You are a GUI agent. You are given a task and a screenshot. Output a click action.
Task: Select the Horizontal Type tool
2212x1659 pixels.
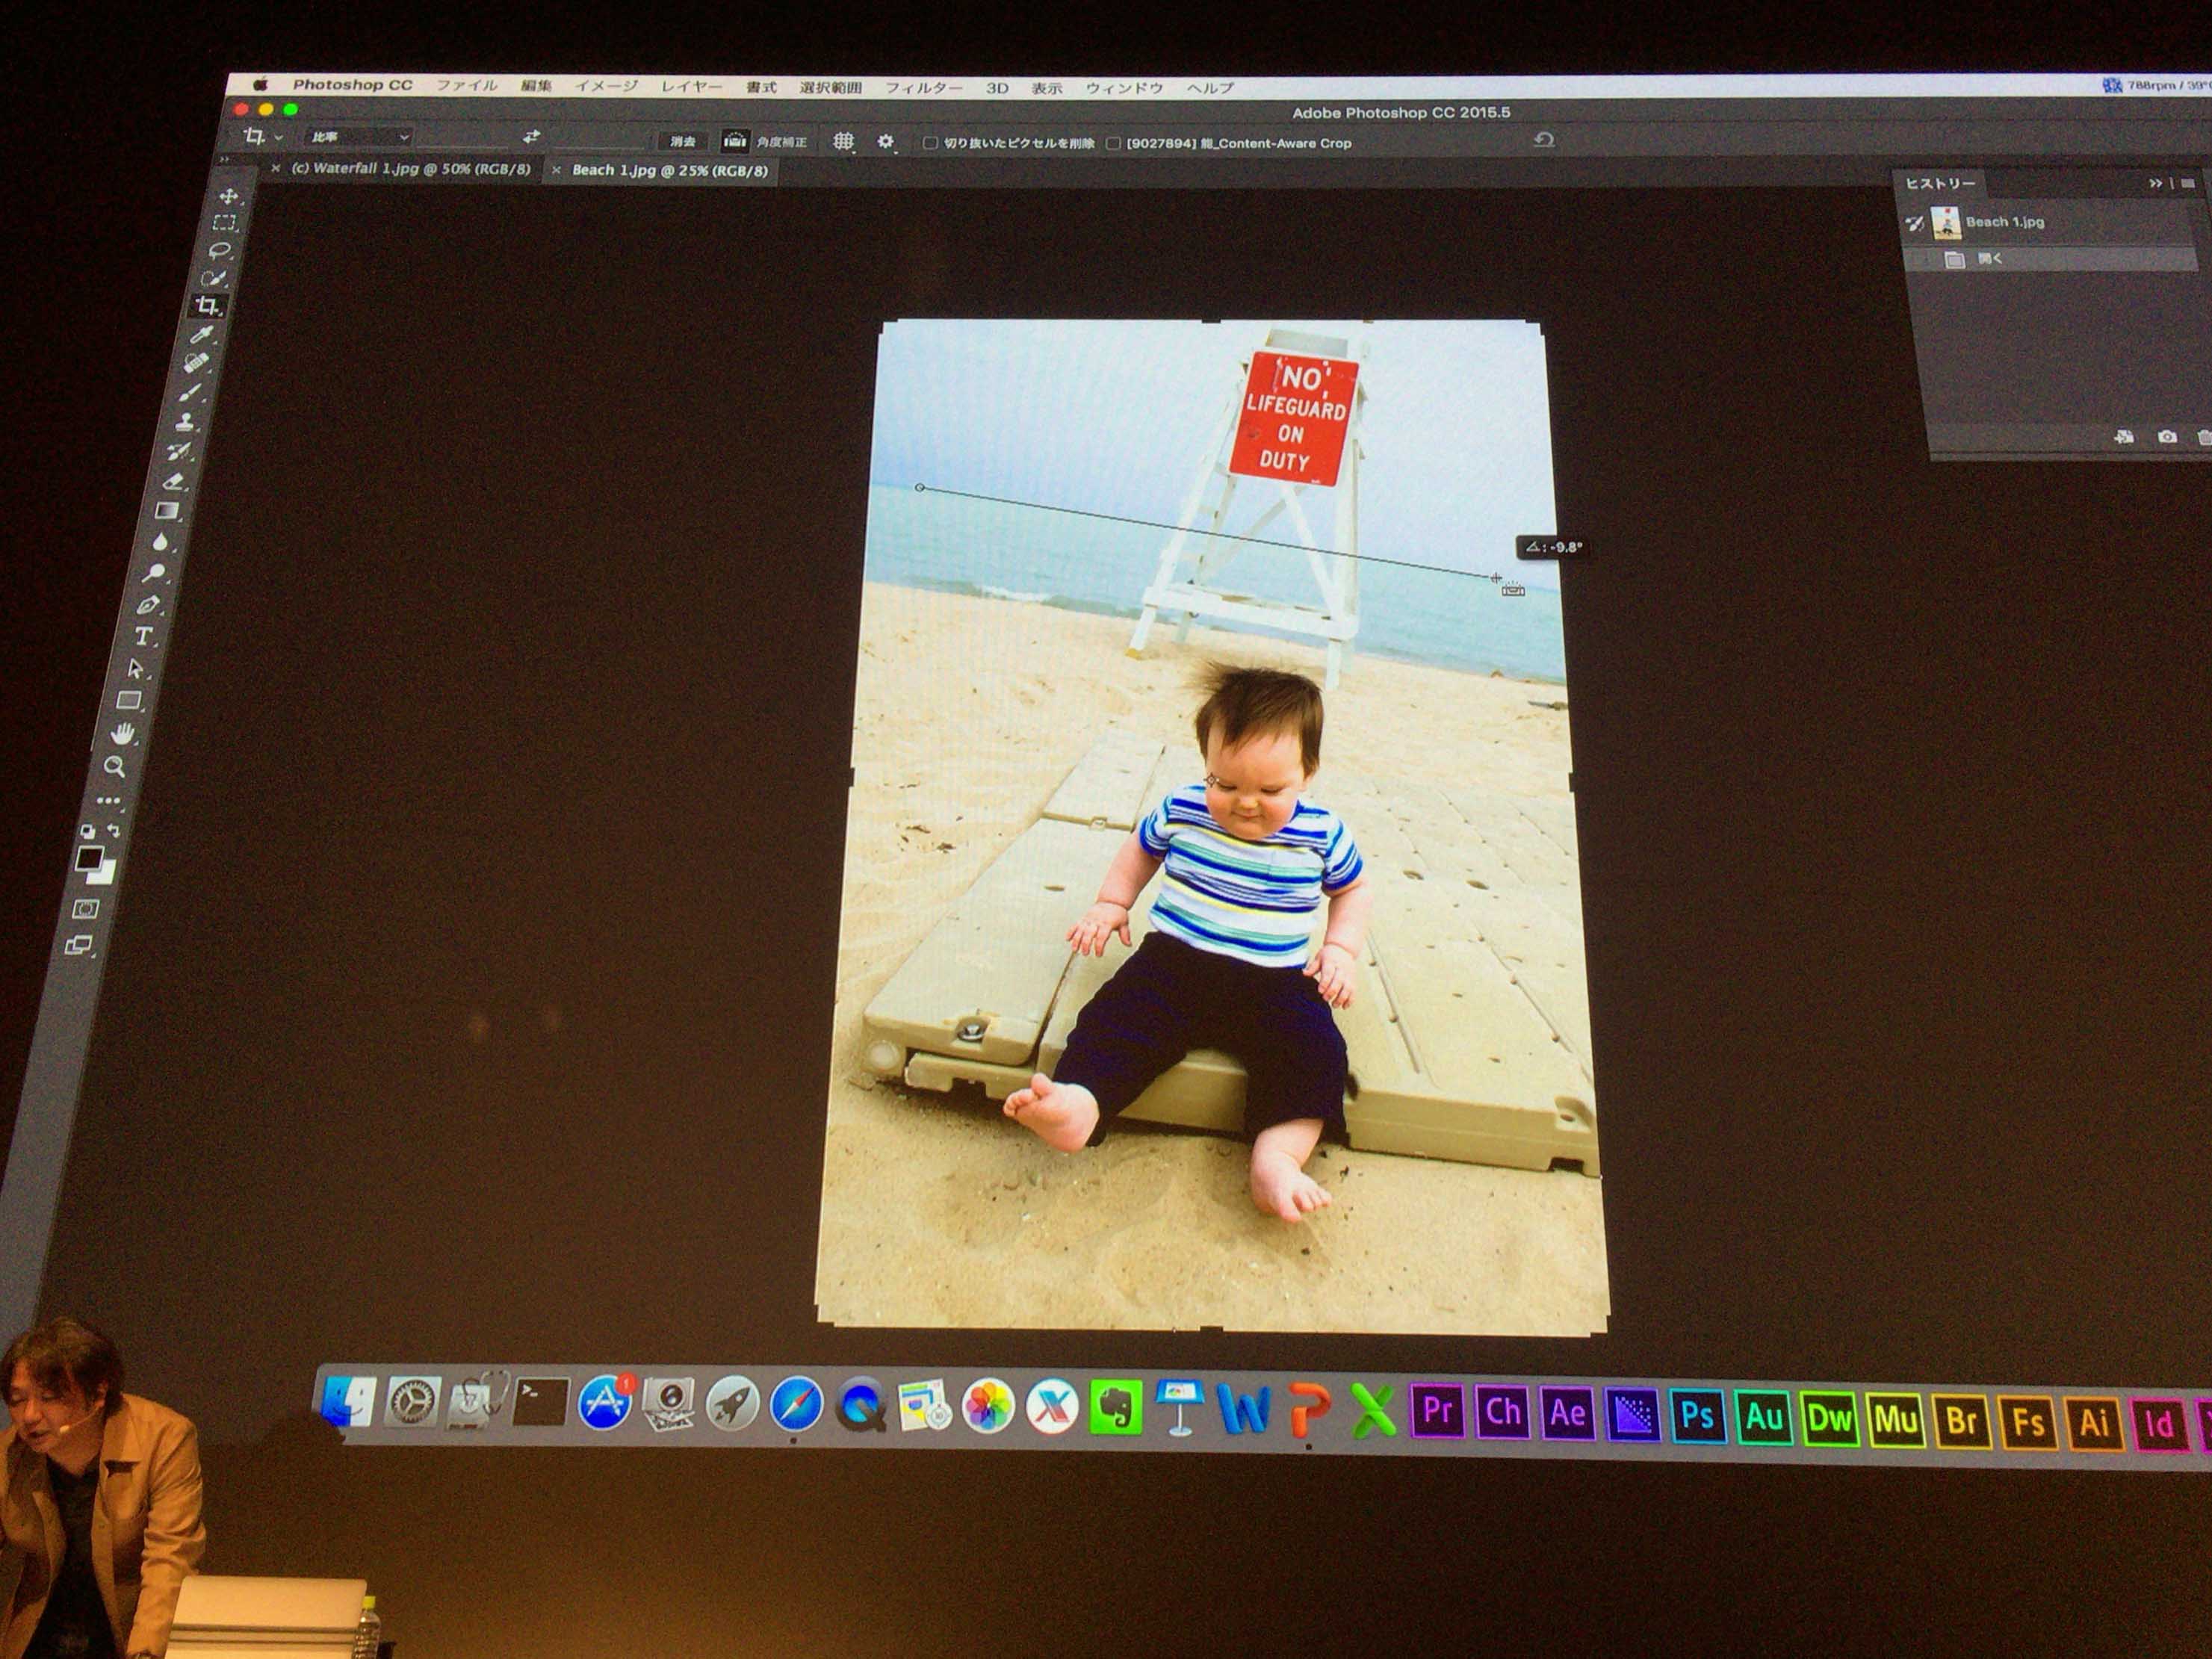click(x=144, y=636)
